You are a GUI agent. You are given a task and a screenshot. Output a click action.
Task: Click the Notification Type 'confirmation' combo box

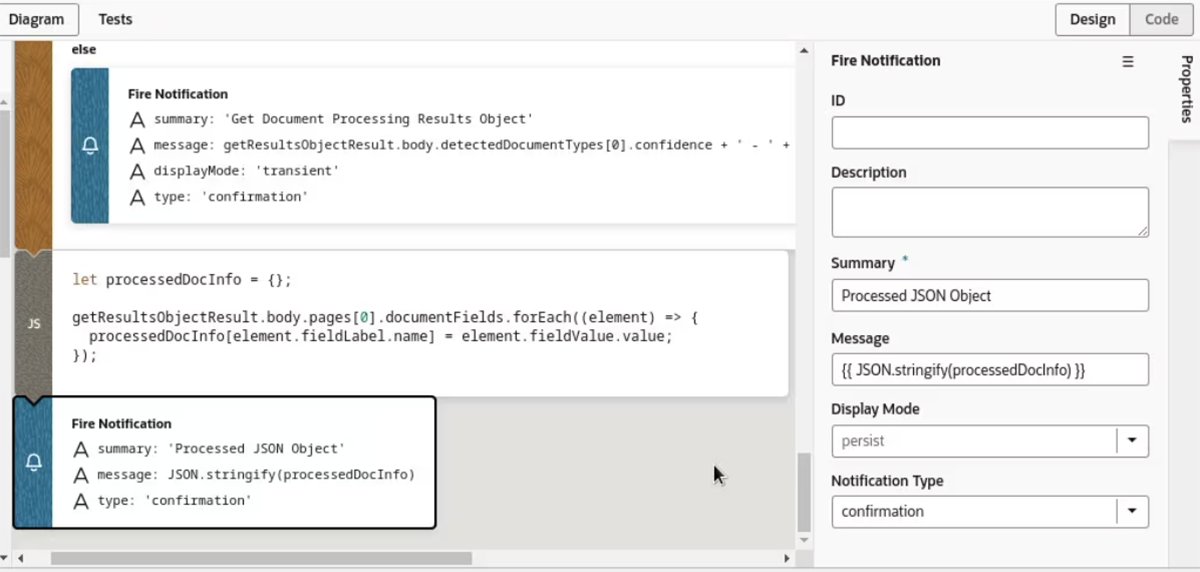tap(989, 511)
